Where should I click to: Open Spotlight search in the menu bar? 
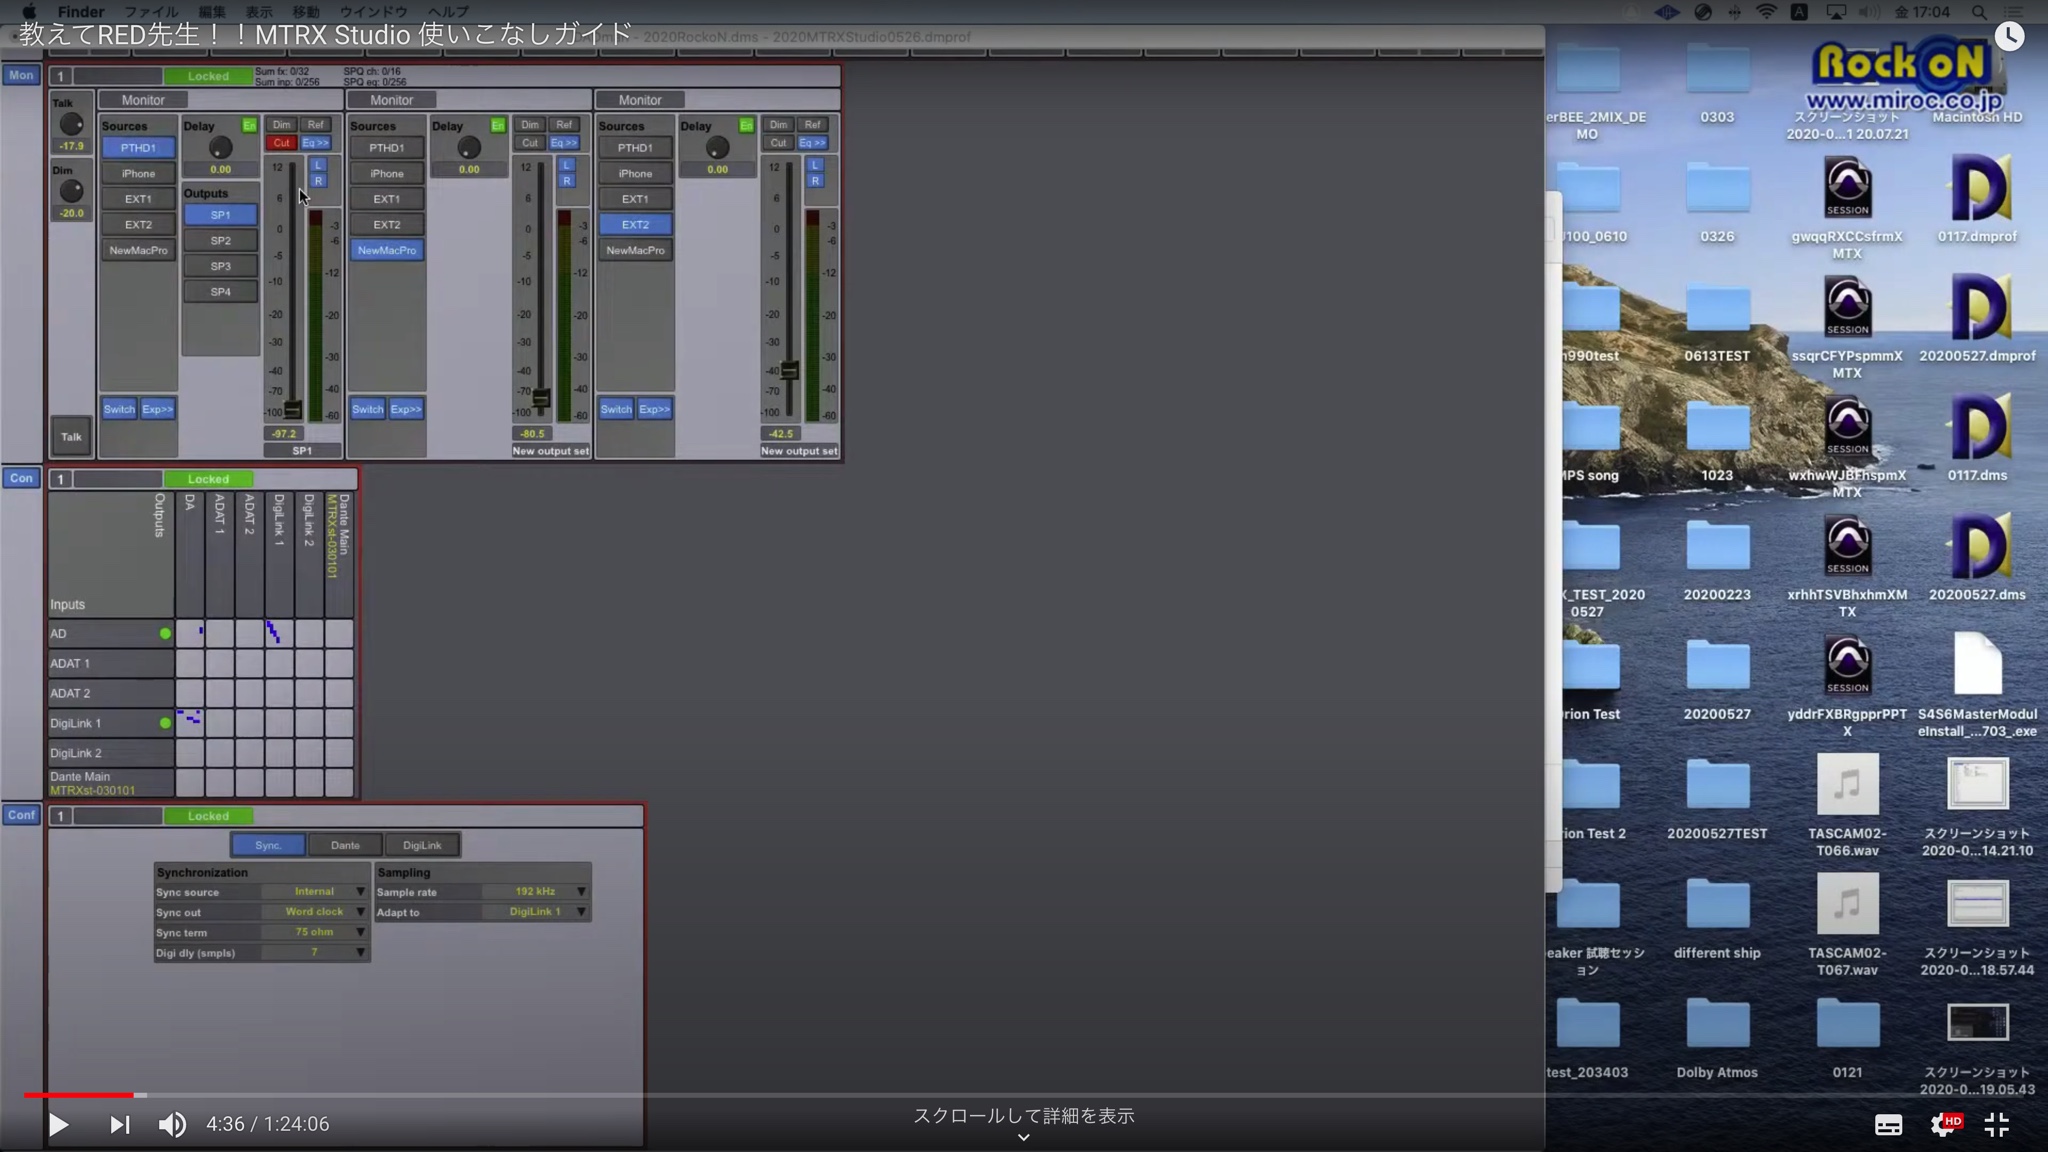[1979, 12]
